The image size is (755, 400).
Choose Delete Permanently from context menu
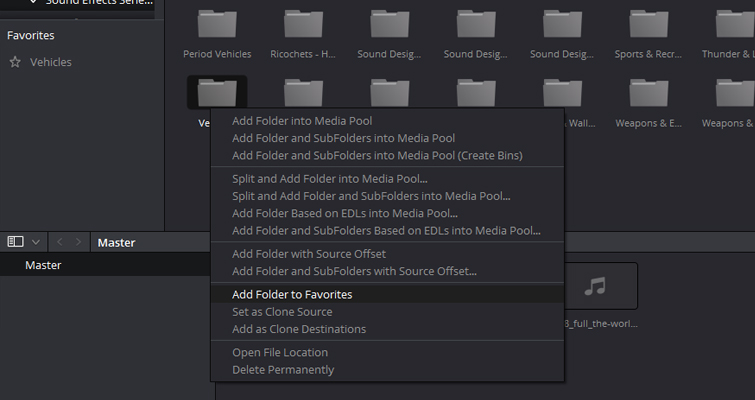[283, 369]
